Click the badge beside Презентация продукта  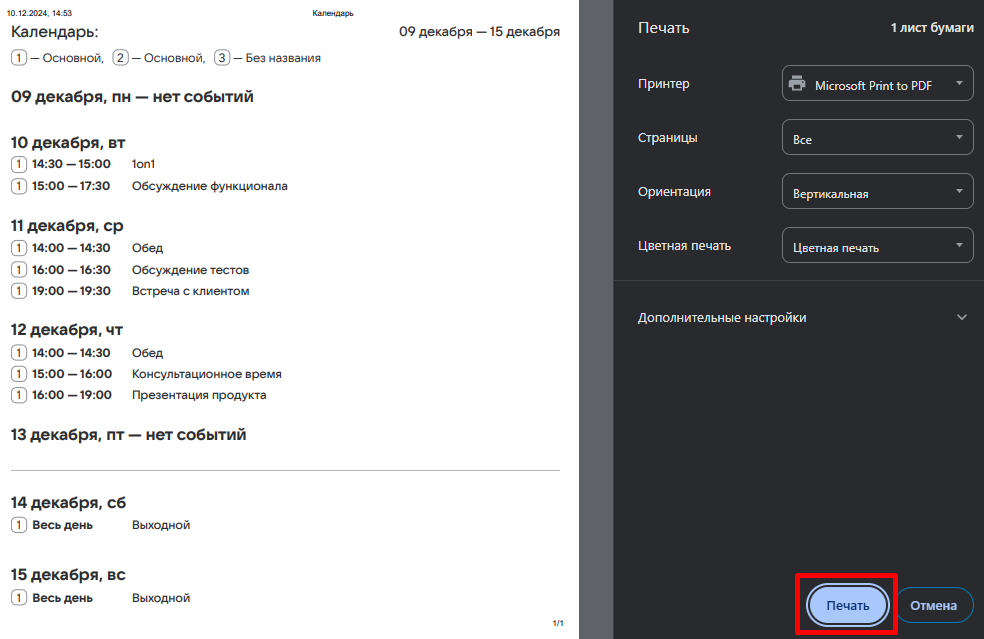[19, 395]
